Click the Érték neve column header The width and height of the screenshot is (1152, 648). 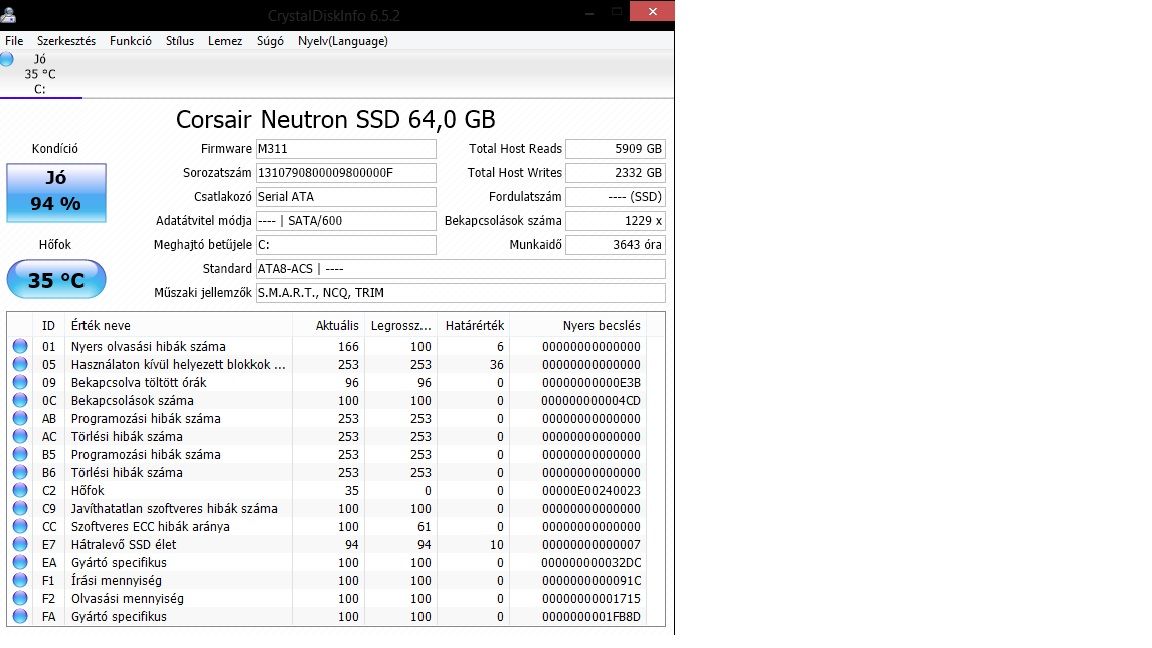179,325
